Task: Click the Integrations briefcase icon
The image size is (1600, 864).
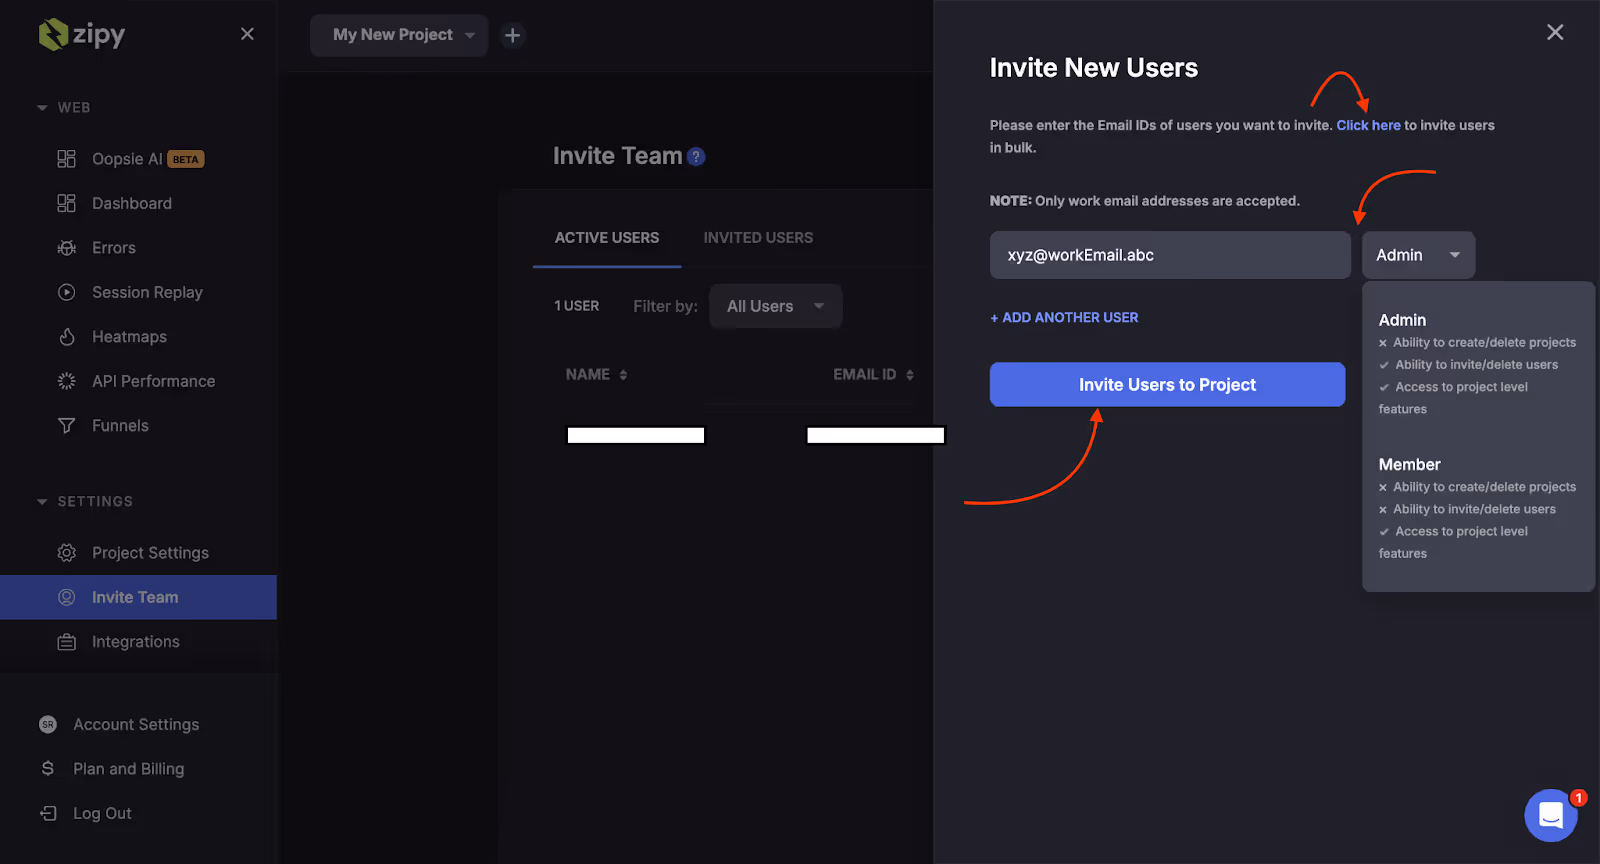Action: tap(66, 642)
